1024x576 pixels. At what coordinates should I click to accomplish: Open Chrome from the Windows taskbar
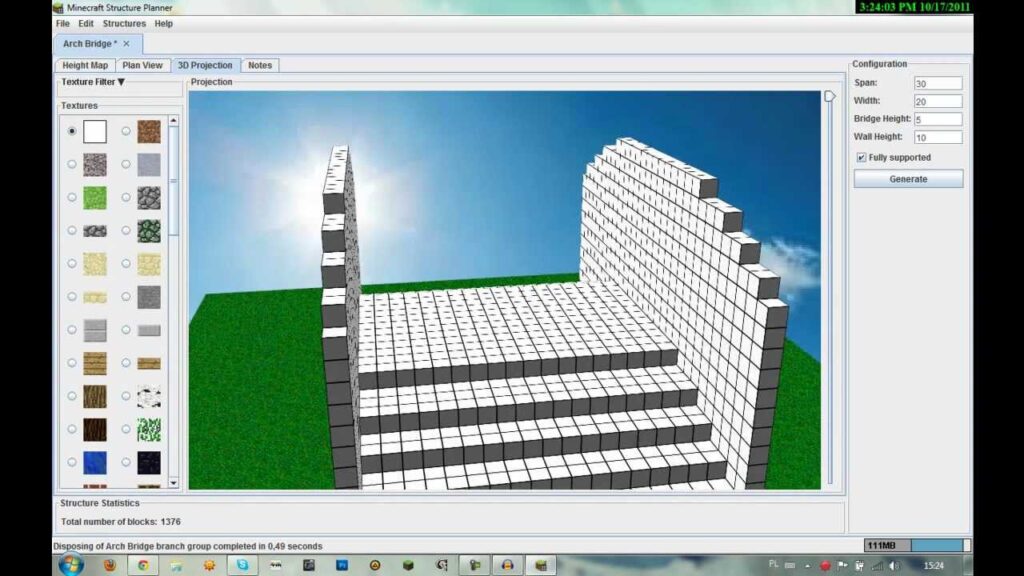point(142,565)
